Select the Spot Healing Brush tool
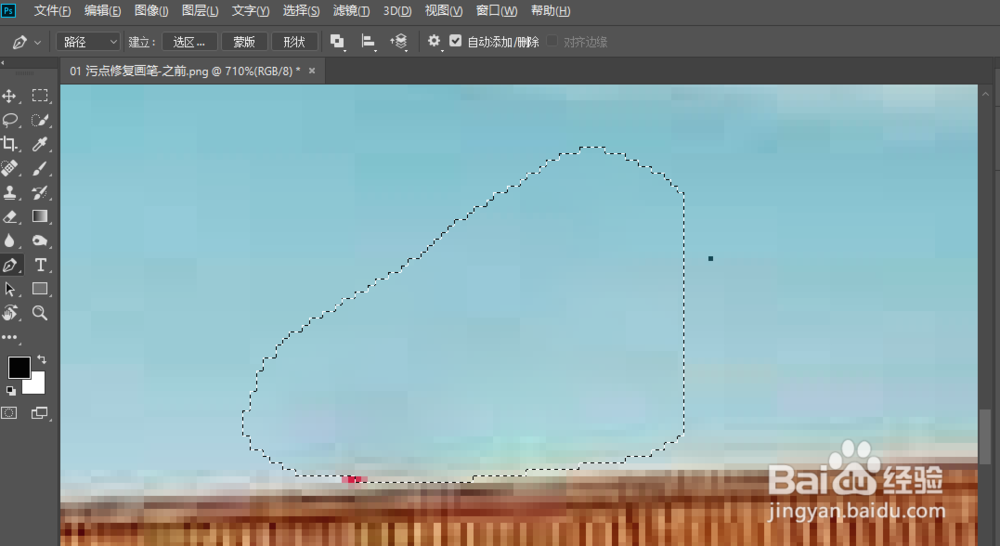The image size is (1000, 546). [x=10, y=168]
